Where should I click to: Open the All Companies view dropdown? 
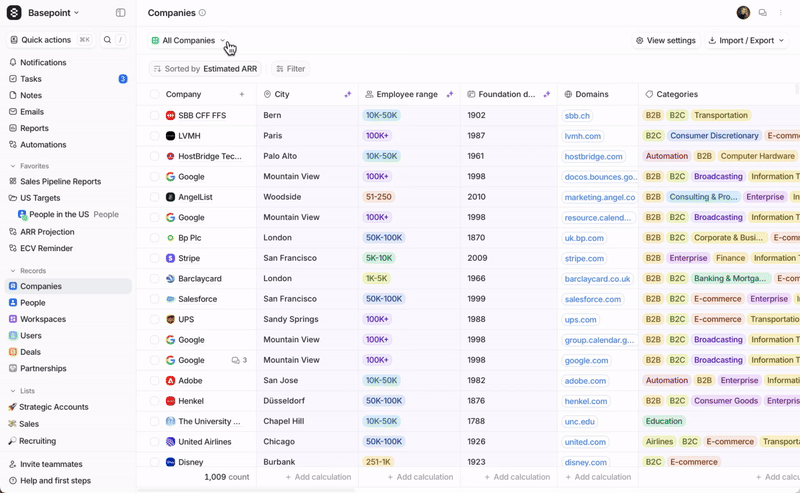point(189,41)
